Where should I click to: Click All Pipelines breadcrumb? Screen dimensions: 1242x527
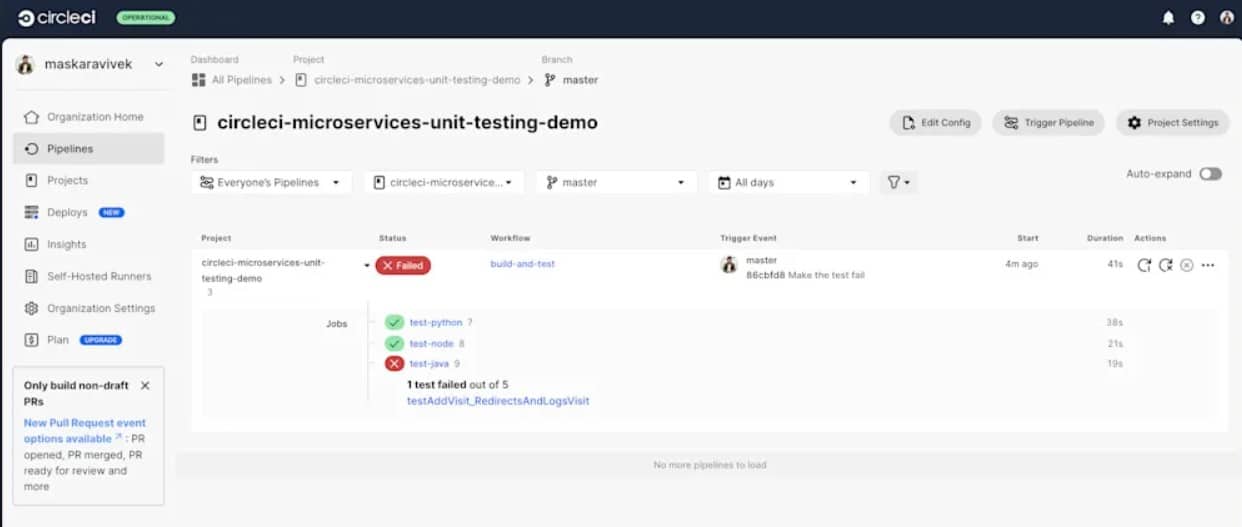coord(243,80)
